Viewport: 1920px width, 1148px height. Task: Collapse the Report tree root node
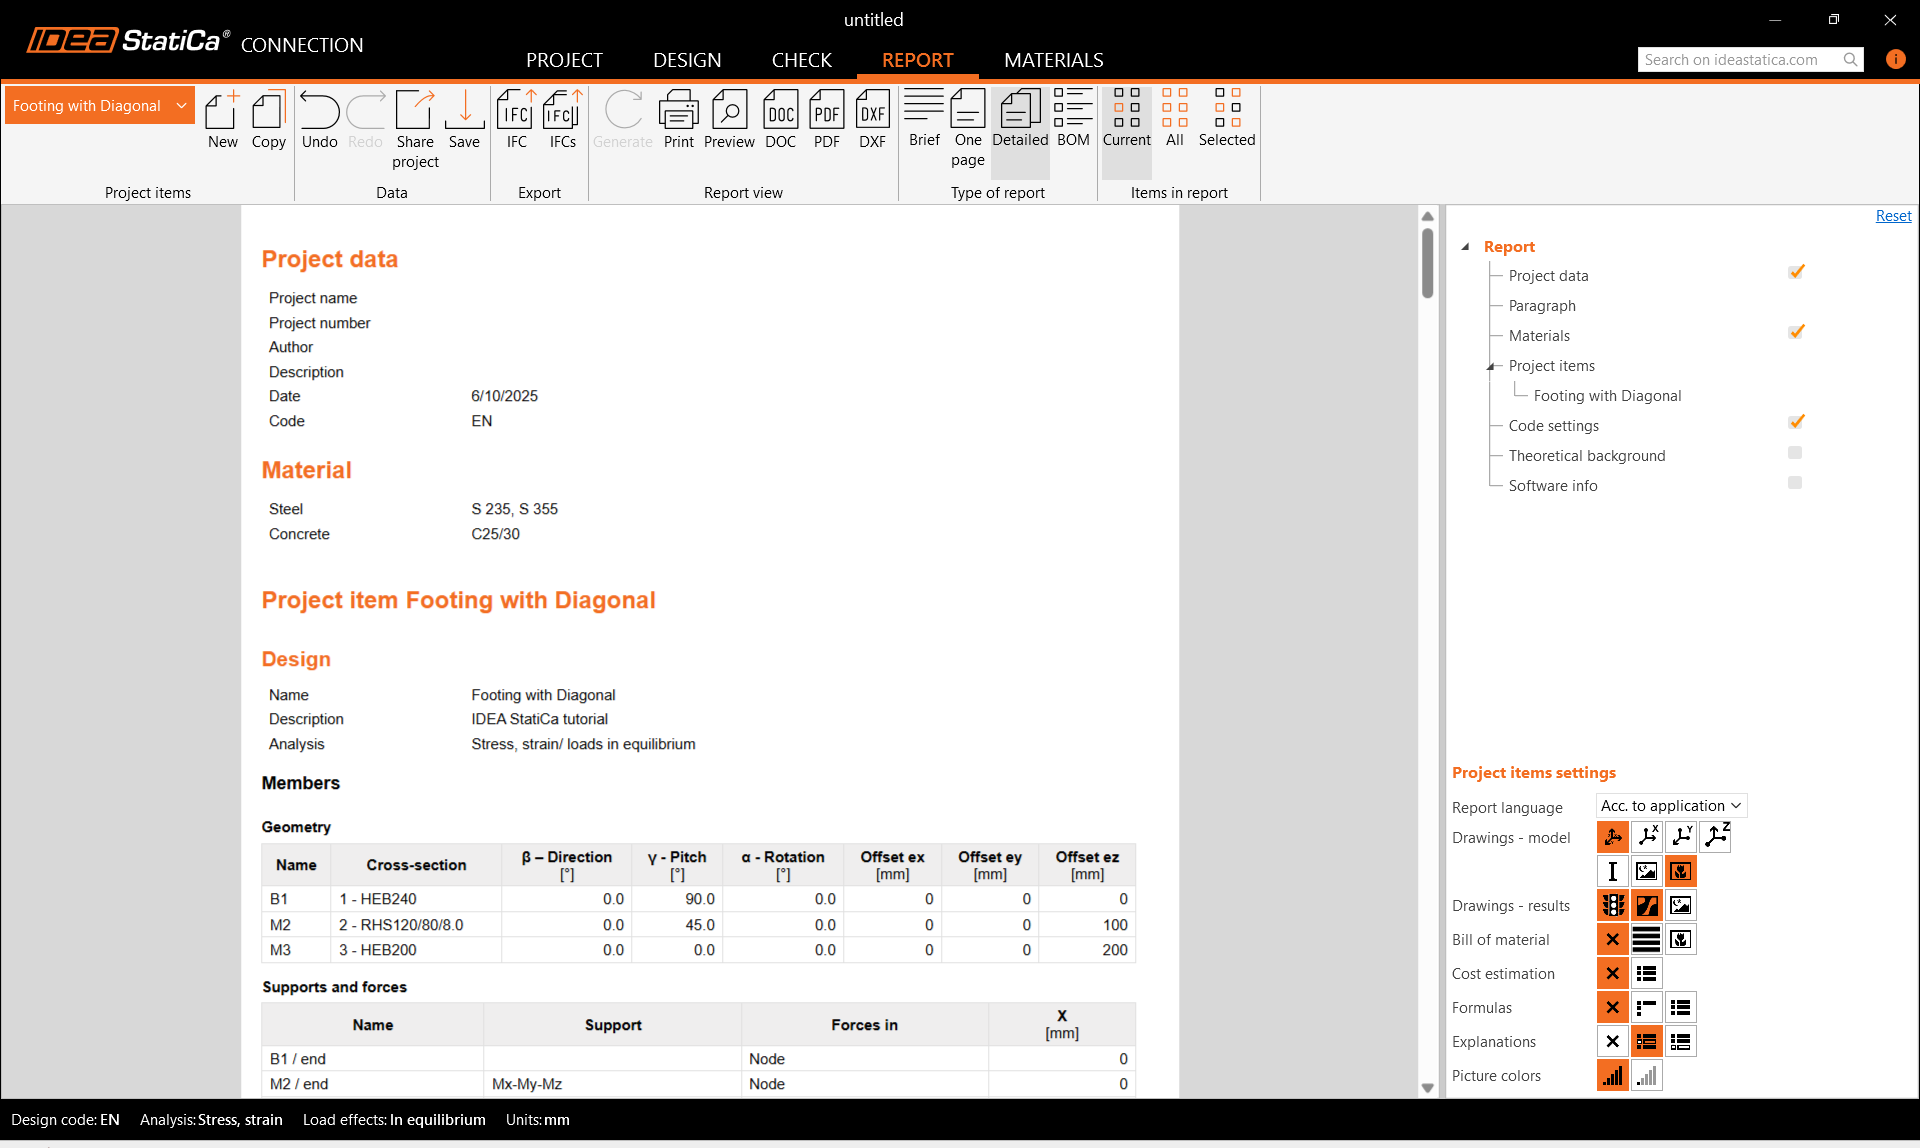[1465, 247]
